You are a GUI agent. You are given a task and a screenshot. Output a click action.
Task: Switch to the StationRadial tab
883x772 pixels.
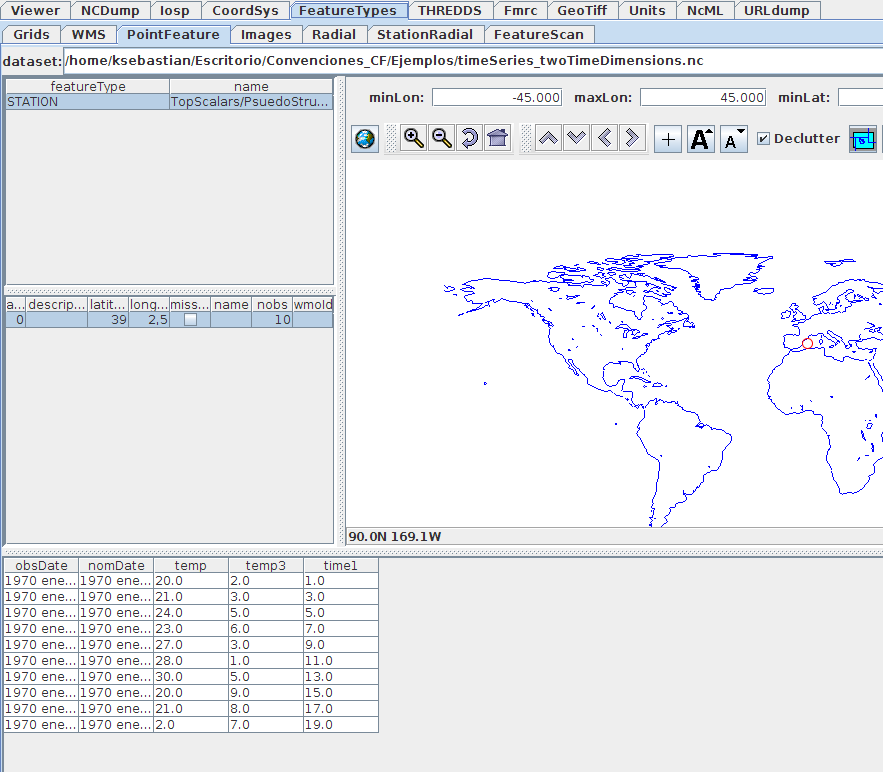424,34
